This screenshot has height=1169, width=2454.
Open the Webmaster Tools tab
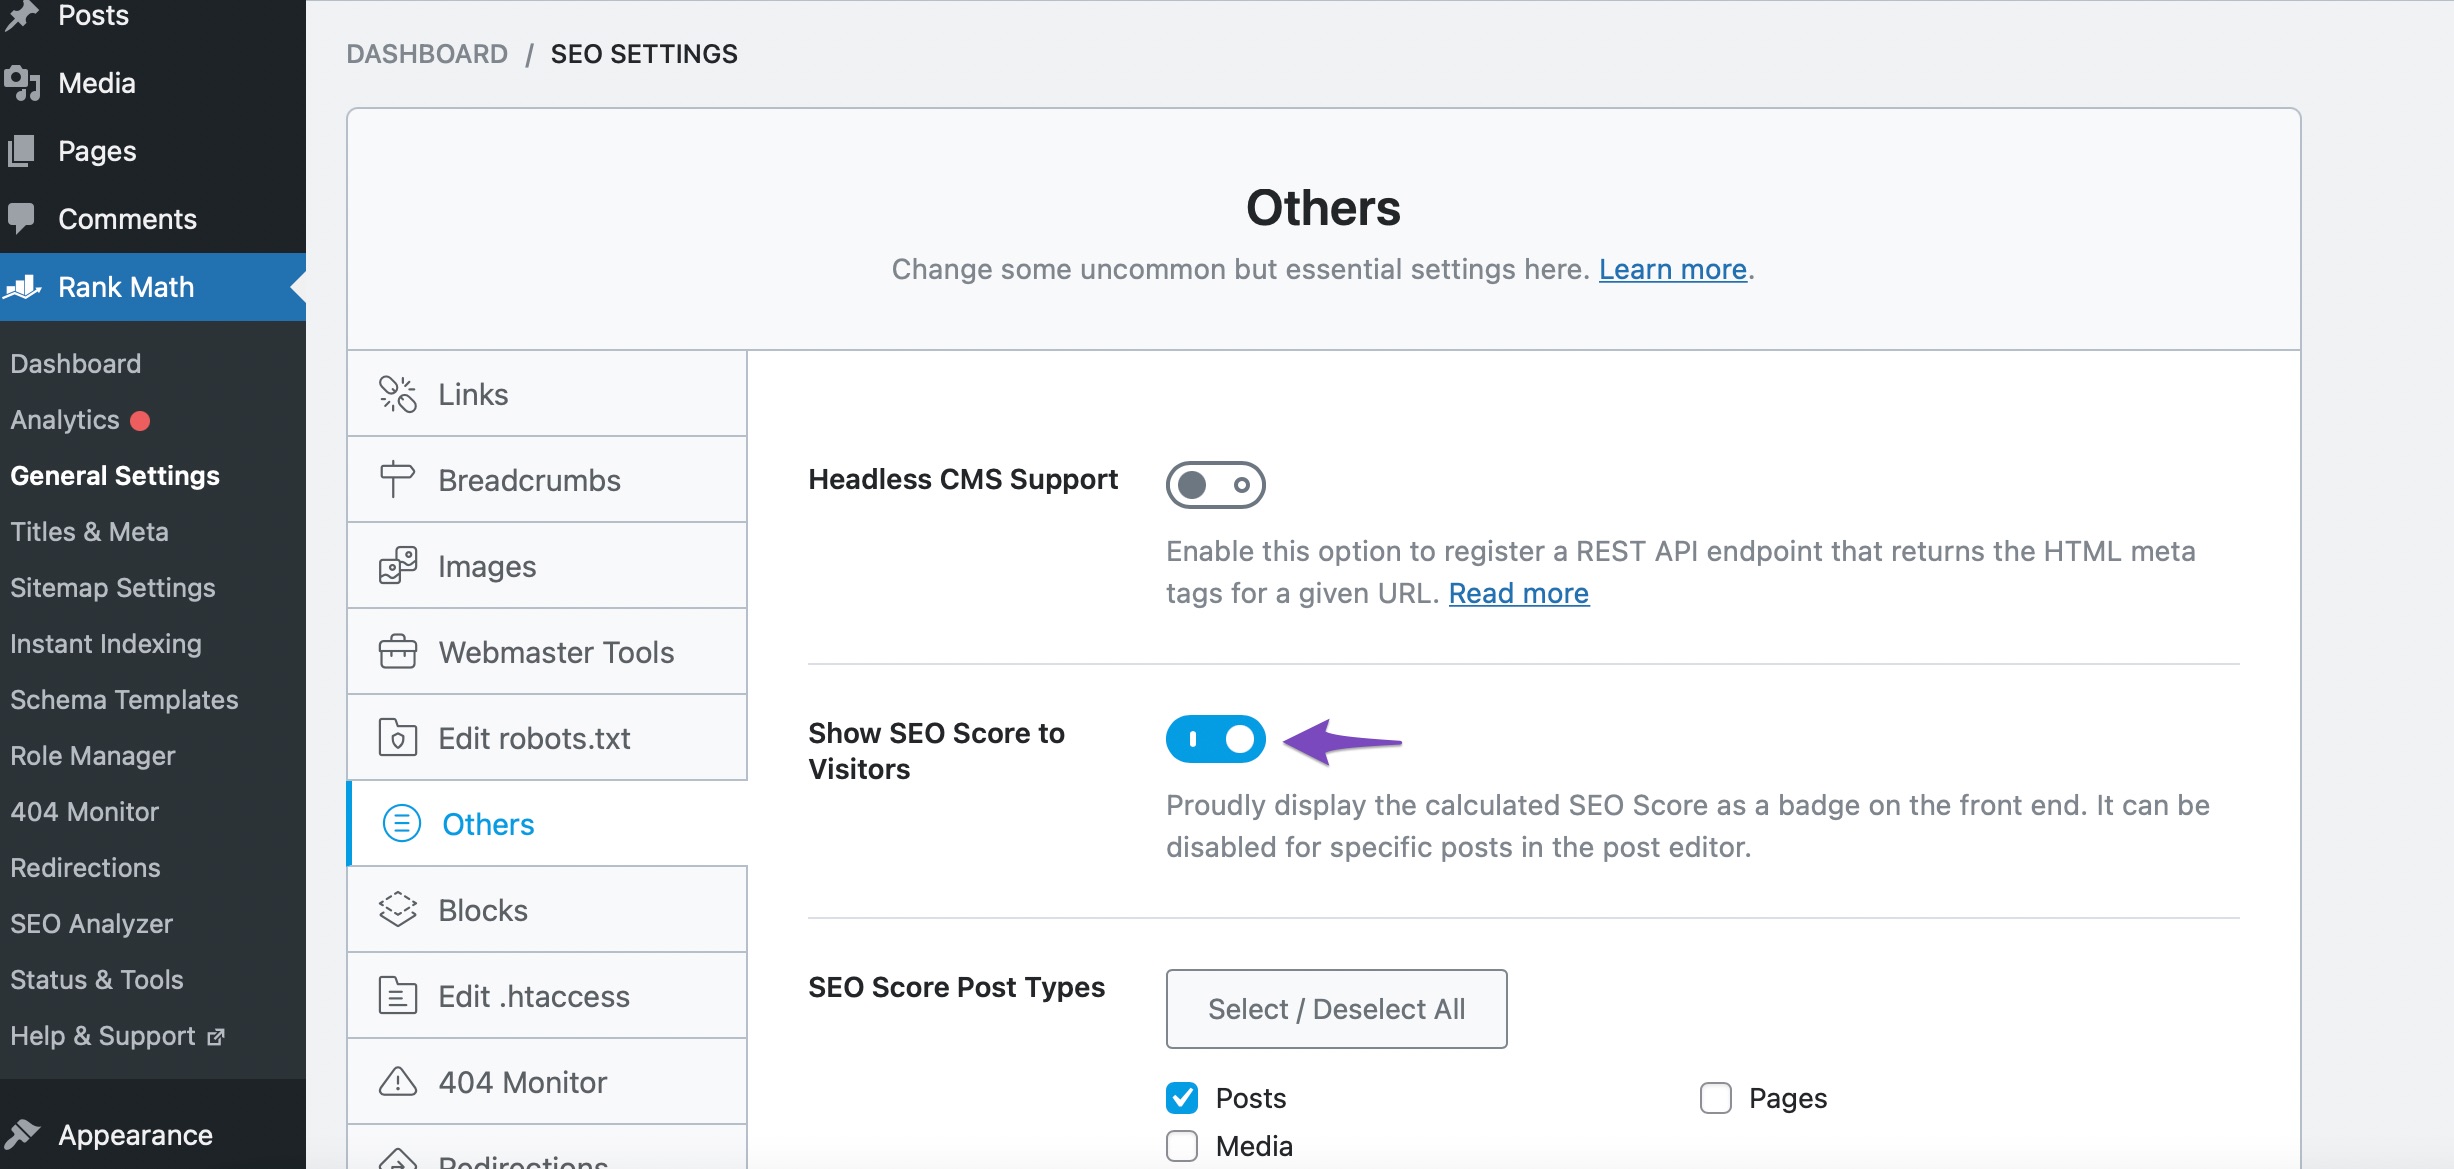click(x=547, y=652)
